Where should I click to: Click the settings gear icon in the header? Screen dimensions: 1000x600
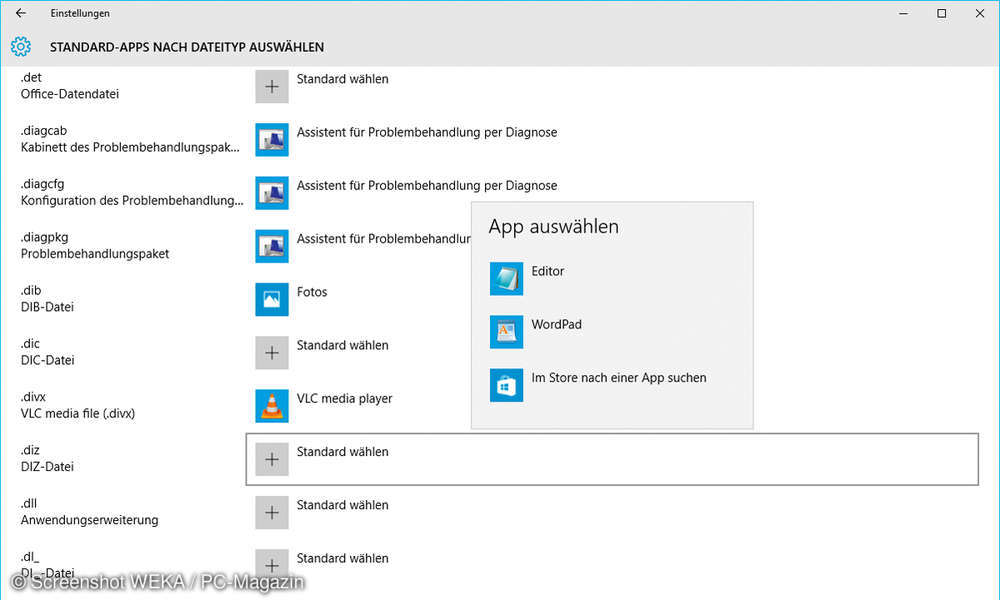click(20, 46)
